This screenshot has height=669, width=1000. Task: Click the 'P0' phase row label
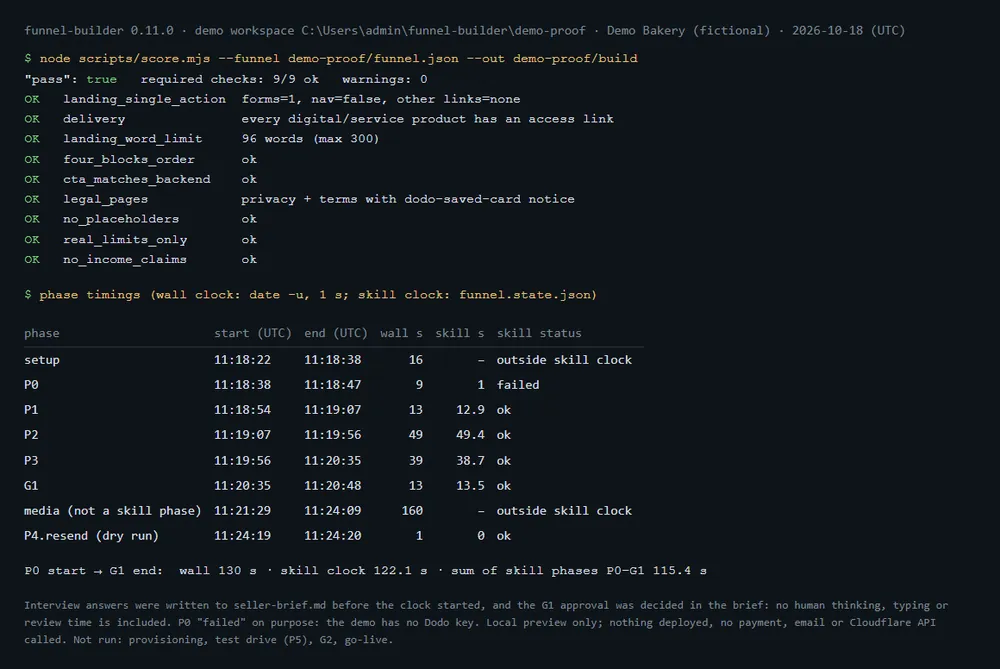31,385
